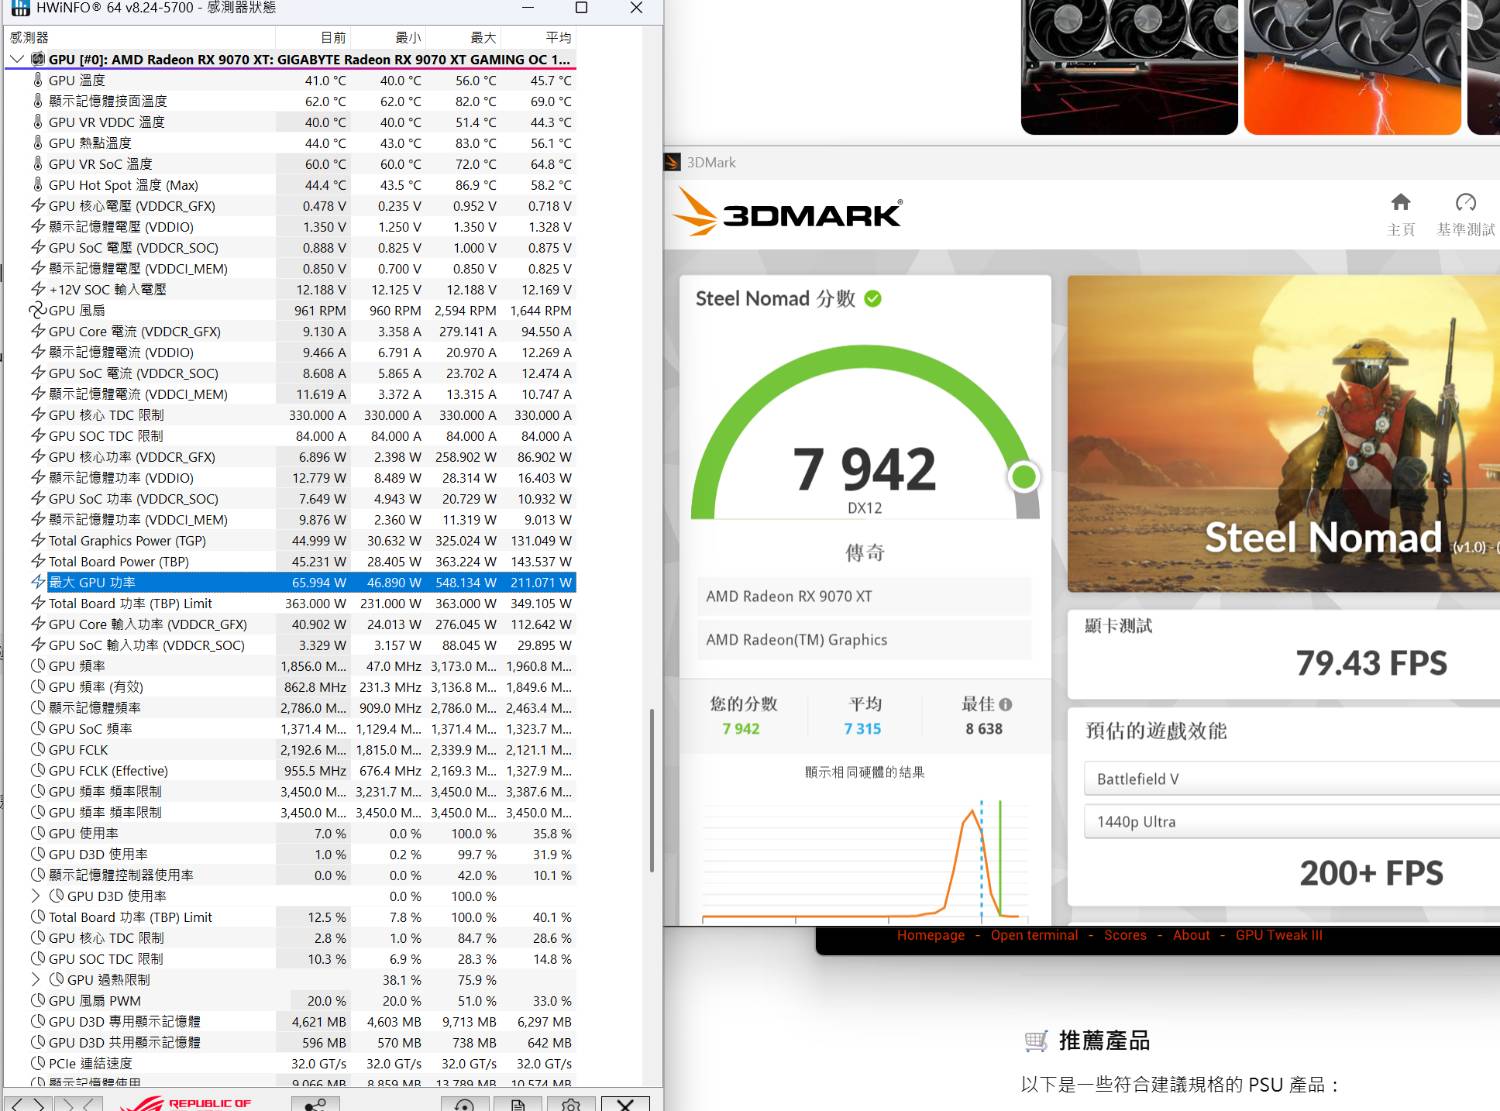Click the 3DMark window title icon
1500x1111 pixels.
point(673,162)
